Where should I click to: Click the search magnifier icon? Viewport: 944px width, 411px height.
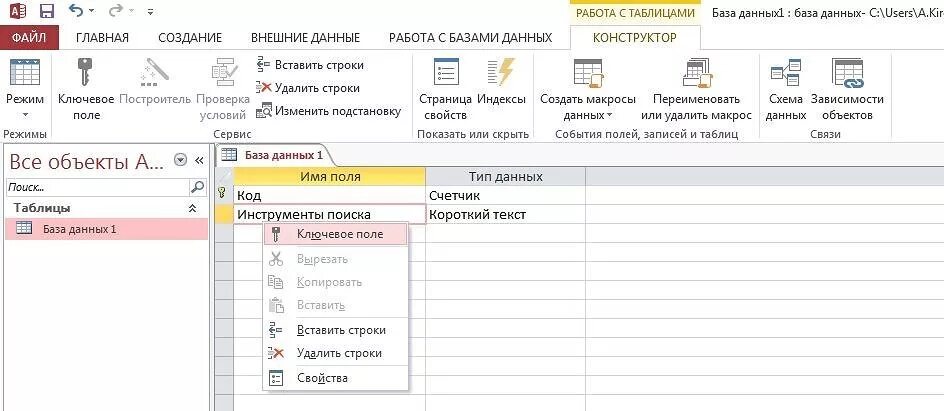(198, 187)
